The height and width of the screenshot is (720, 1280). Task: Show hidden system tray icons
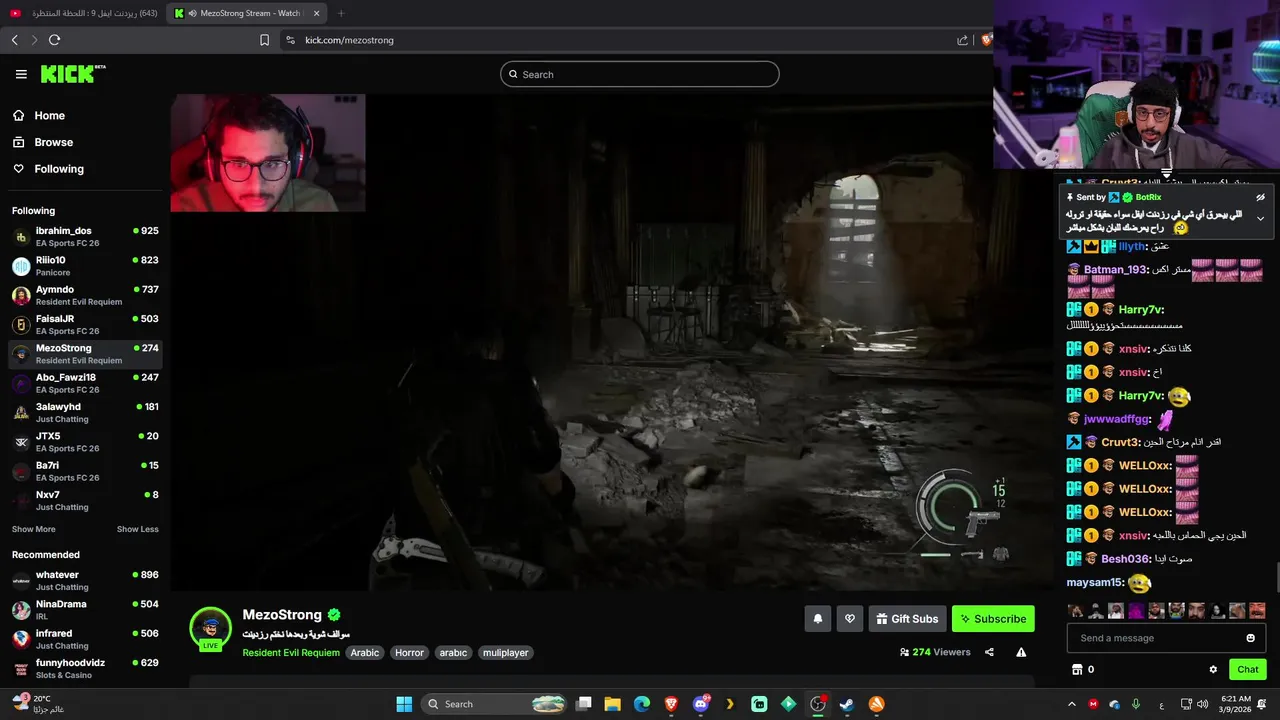[1071, 704]
